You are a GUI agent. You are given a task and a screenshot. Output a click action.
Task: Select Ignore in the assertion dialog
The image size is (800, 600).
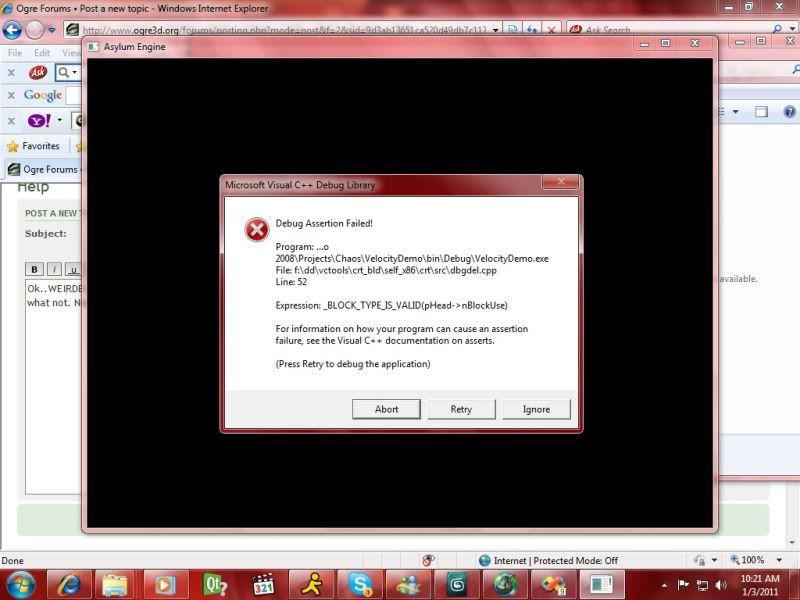536,409
